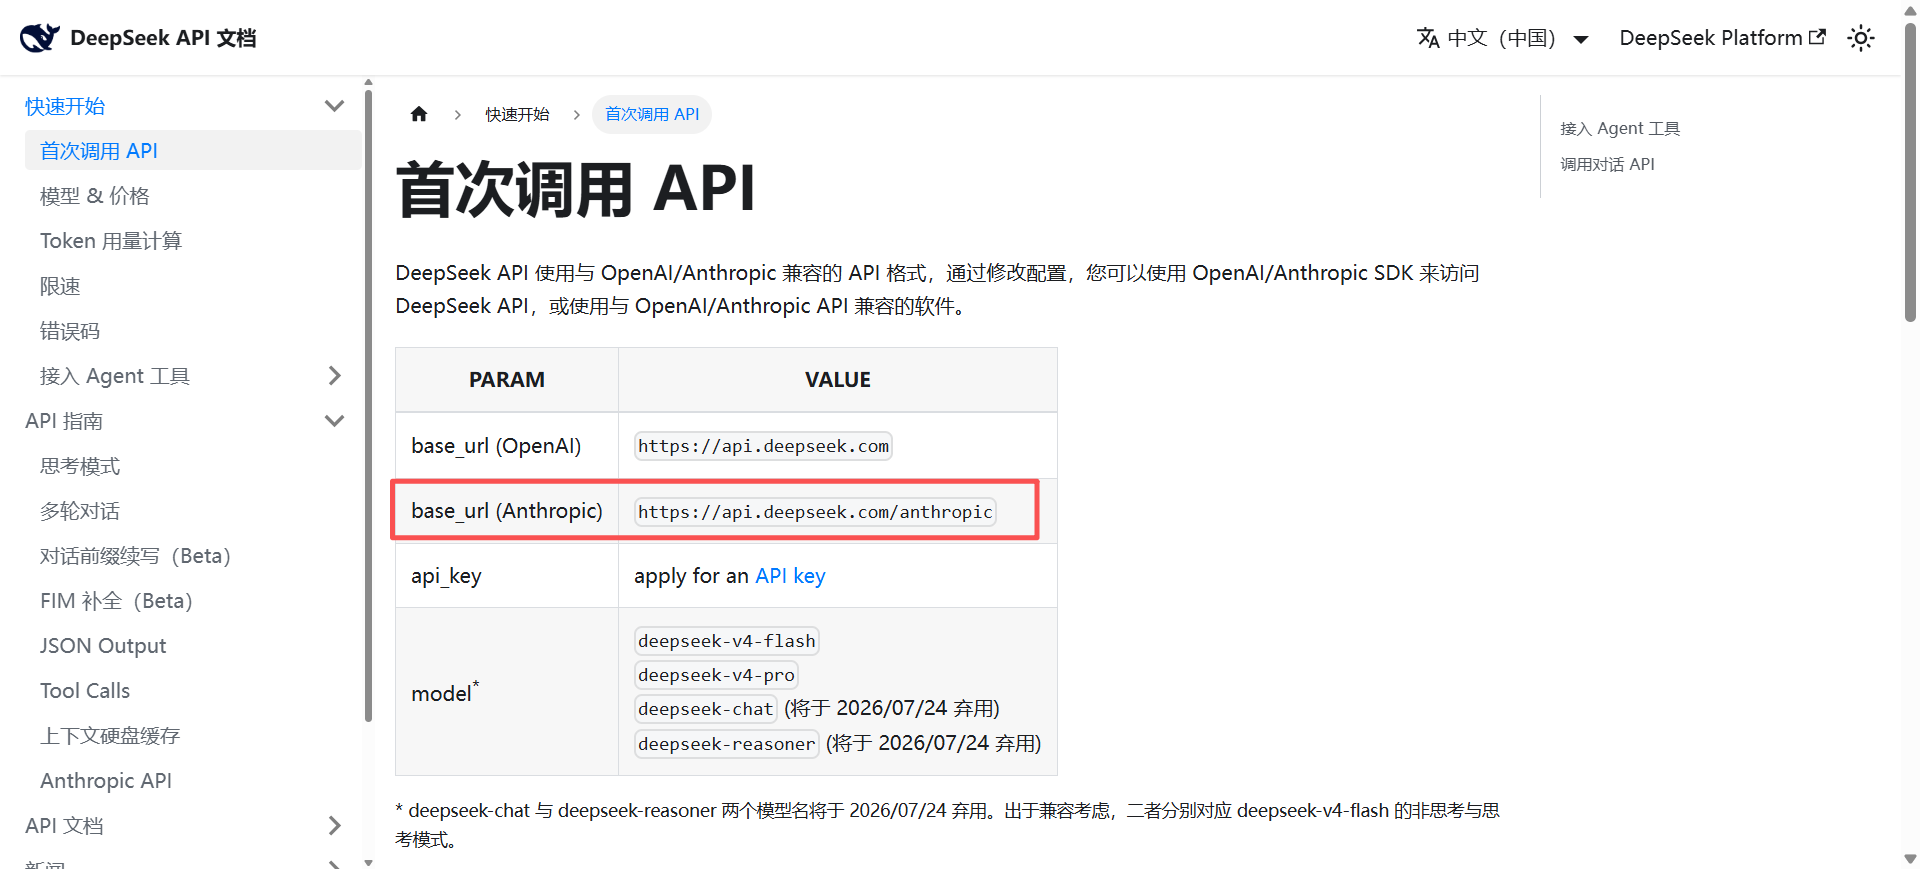Click the deepseek-reasoner model name
1920x869 pixels.
pos(727,744)
